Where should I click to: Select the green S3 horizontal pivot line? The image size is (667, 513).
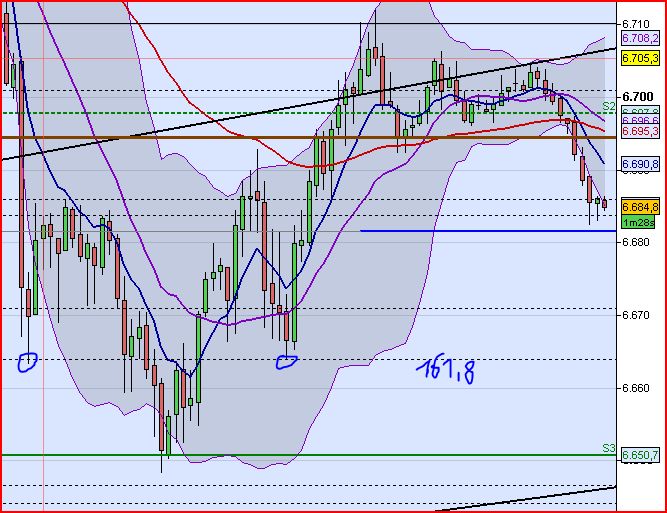pyautogui.click(x=309, y=455)
